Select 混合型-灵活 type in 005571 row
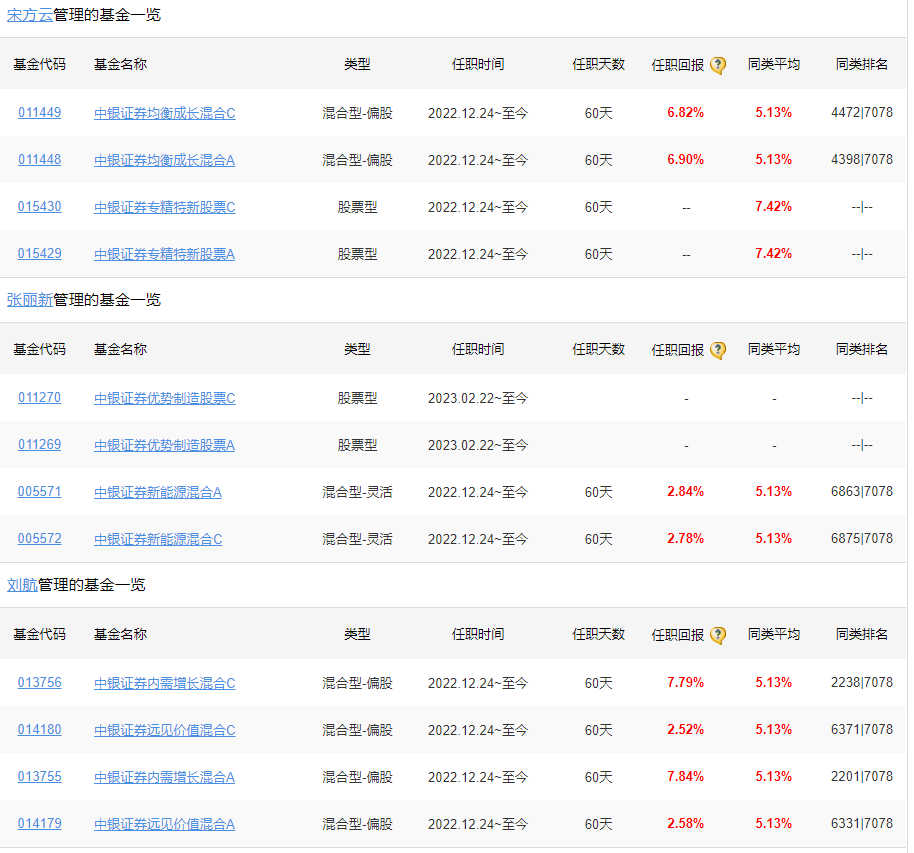Viewport: 914px width, 853px height. click(x=357, y=492)
